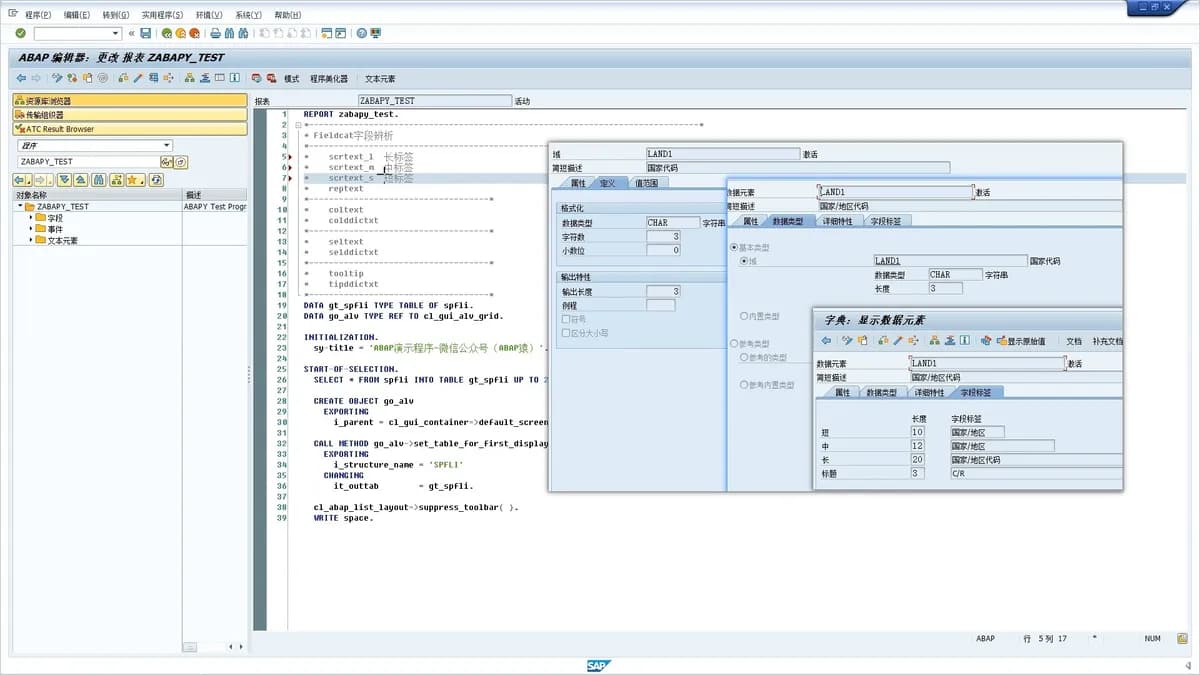
Task: Open the 资源库浏览器 panel
Action: [130, 101]
